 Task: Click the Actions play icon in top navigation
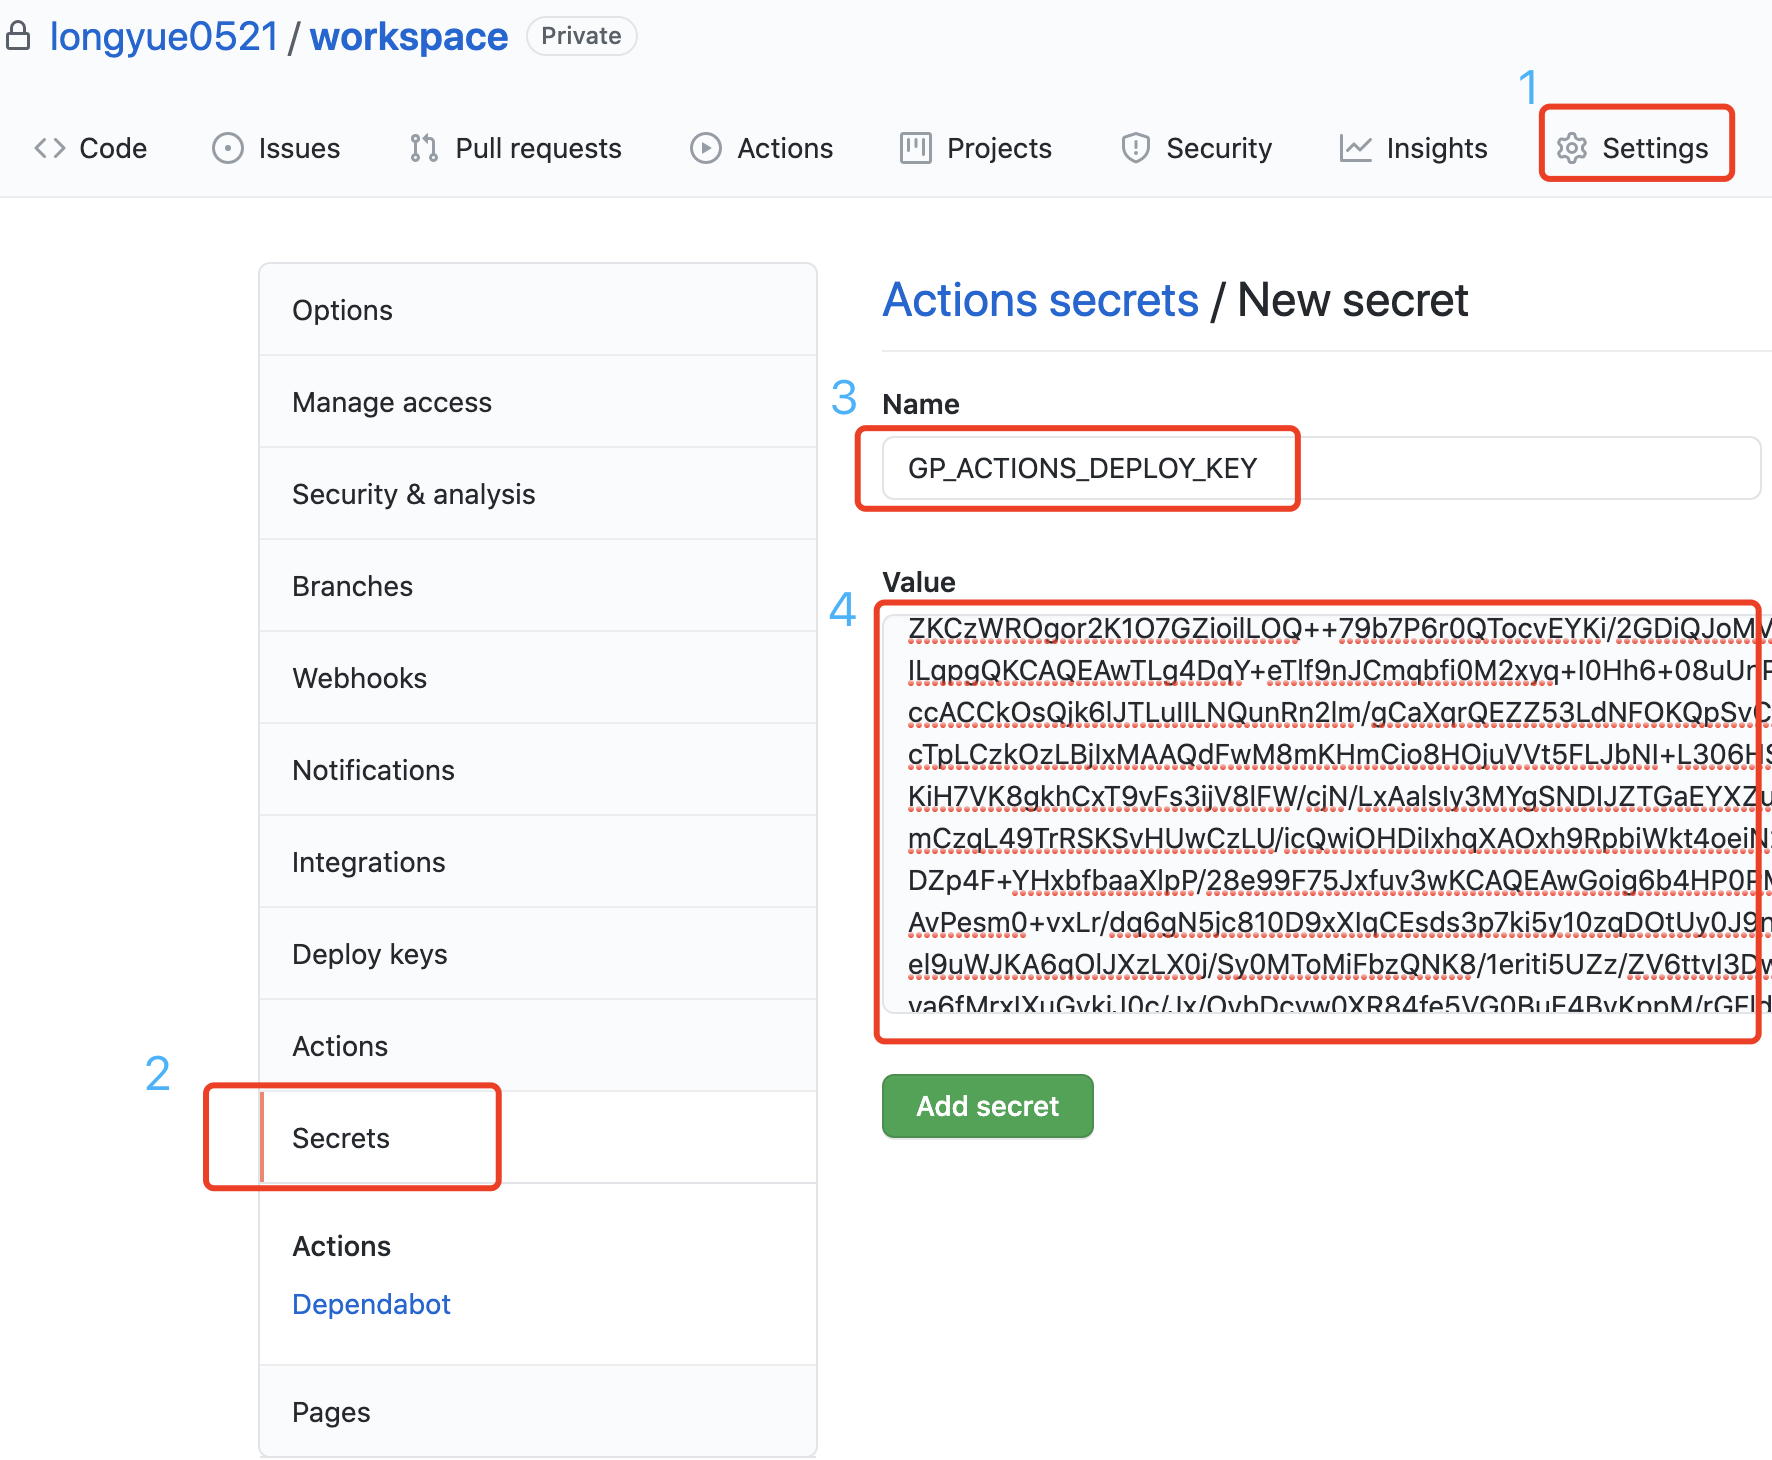706,148
